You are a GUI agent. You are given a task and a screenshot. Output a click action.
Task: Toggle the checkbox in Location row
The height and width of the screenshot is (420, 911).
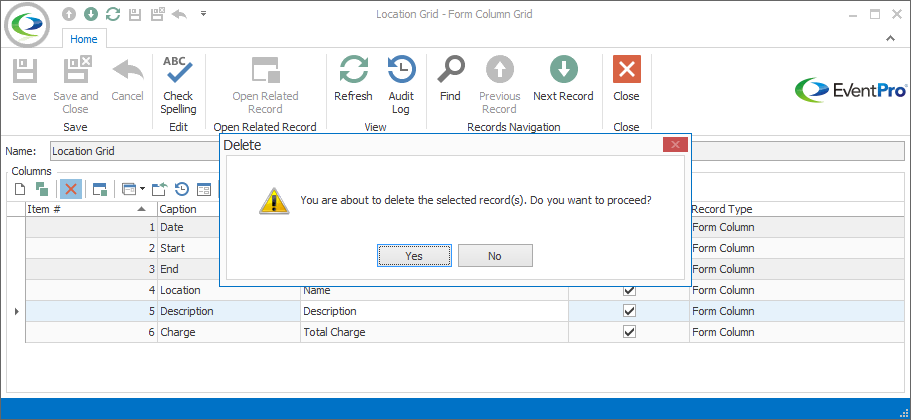629,290
